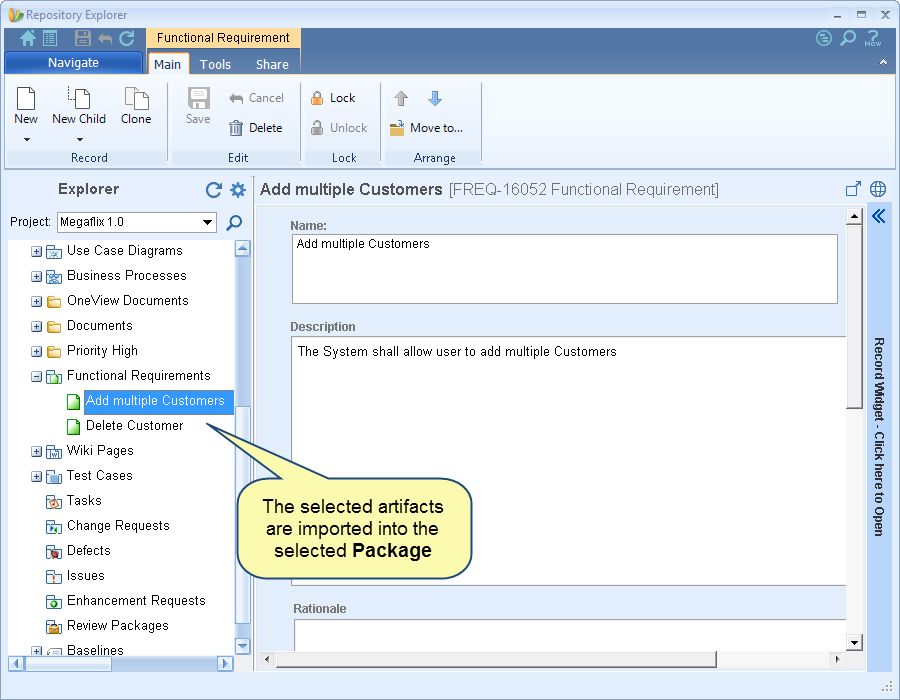
Task: Lock the current record
Action: (x=333, y=98)
